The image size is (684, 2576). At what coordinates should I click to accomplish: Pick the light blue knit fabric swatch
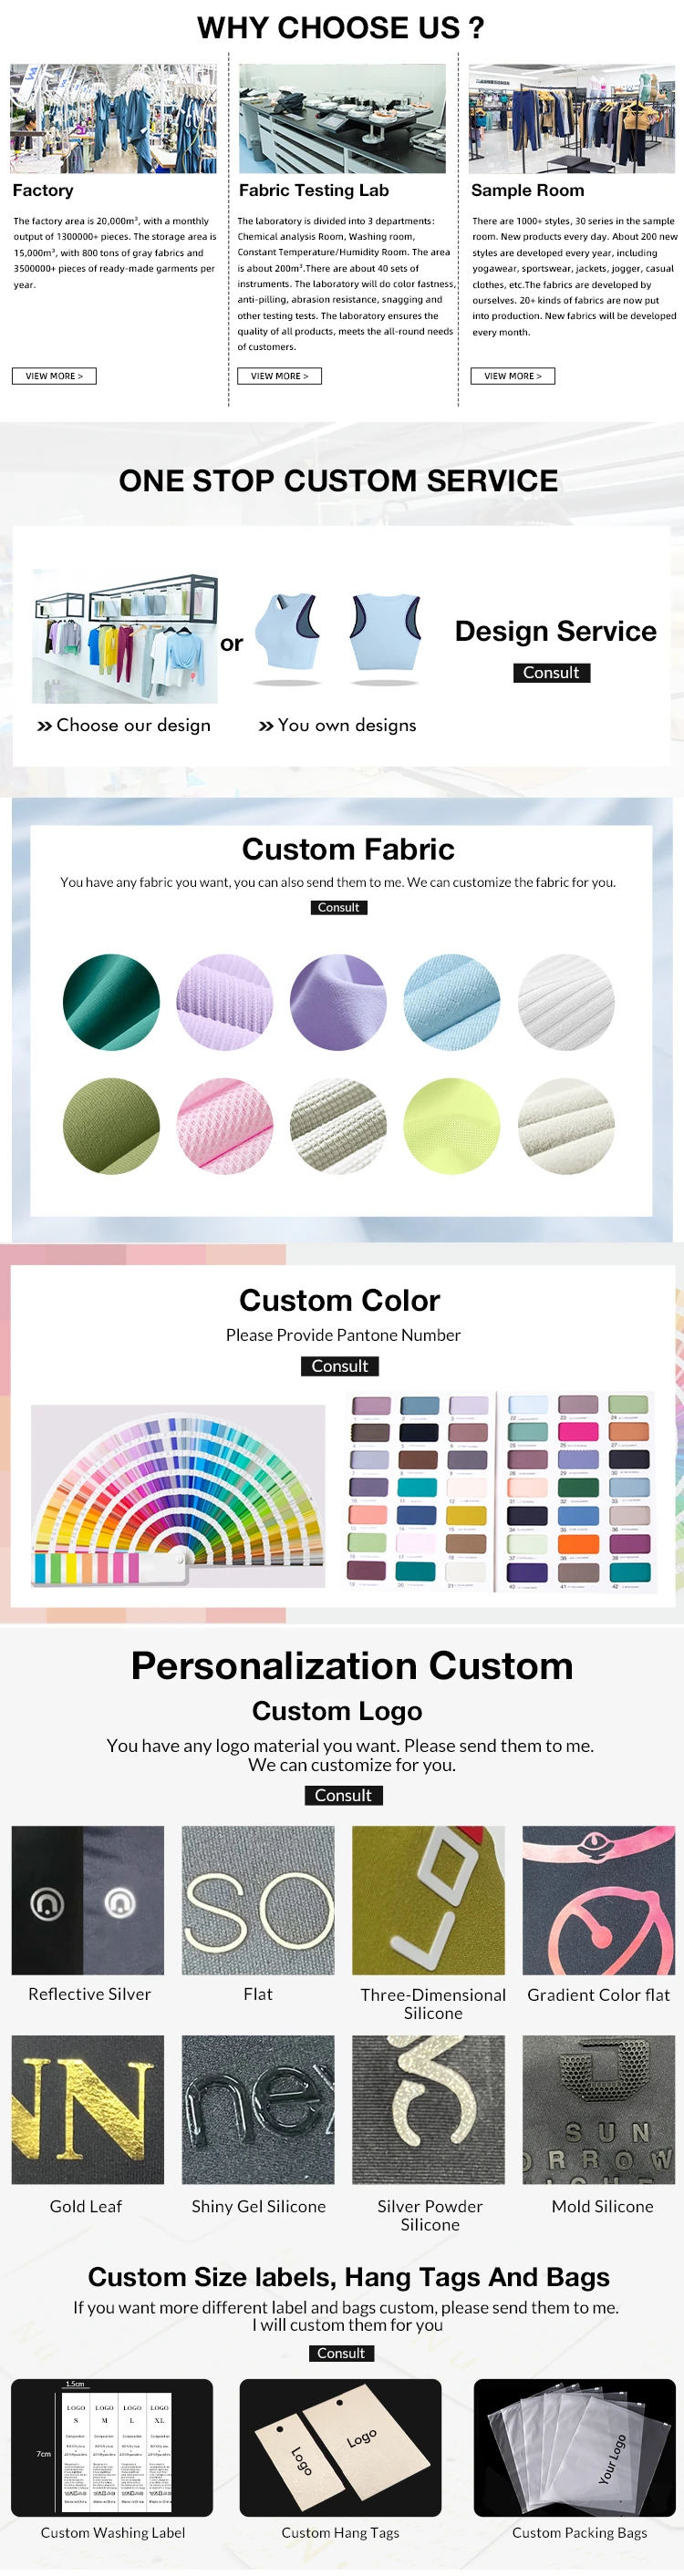coord(451,1002)
